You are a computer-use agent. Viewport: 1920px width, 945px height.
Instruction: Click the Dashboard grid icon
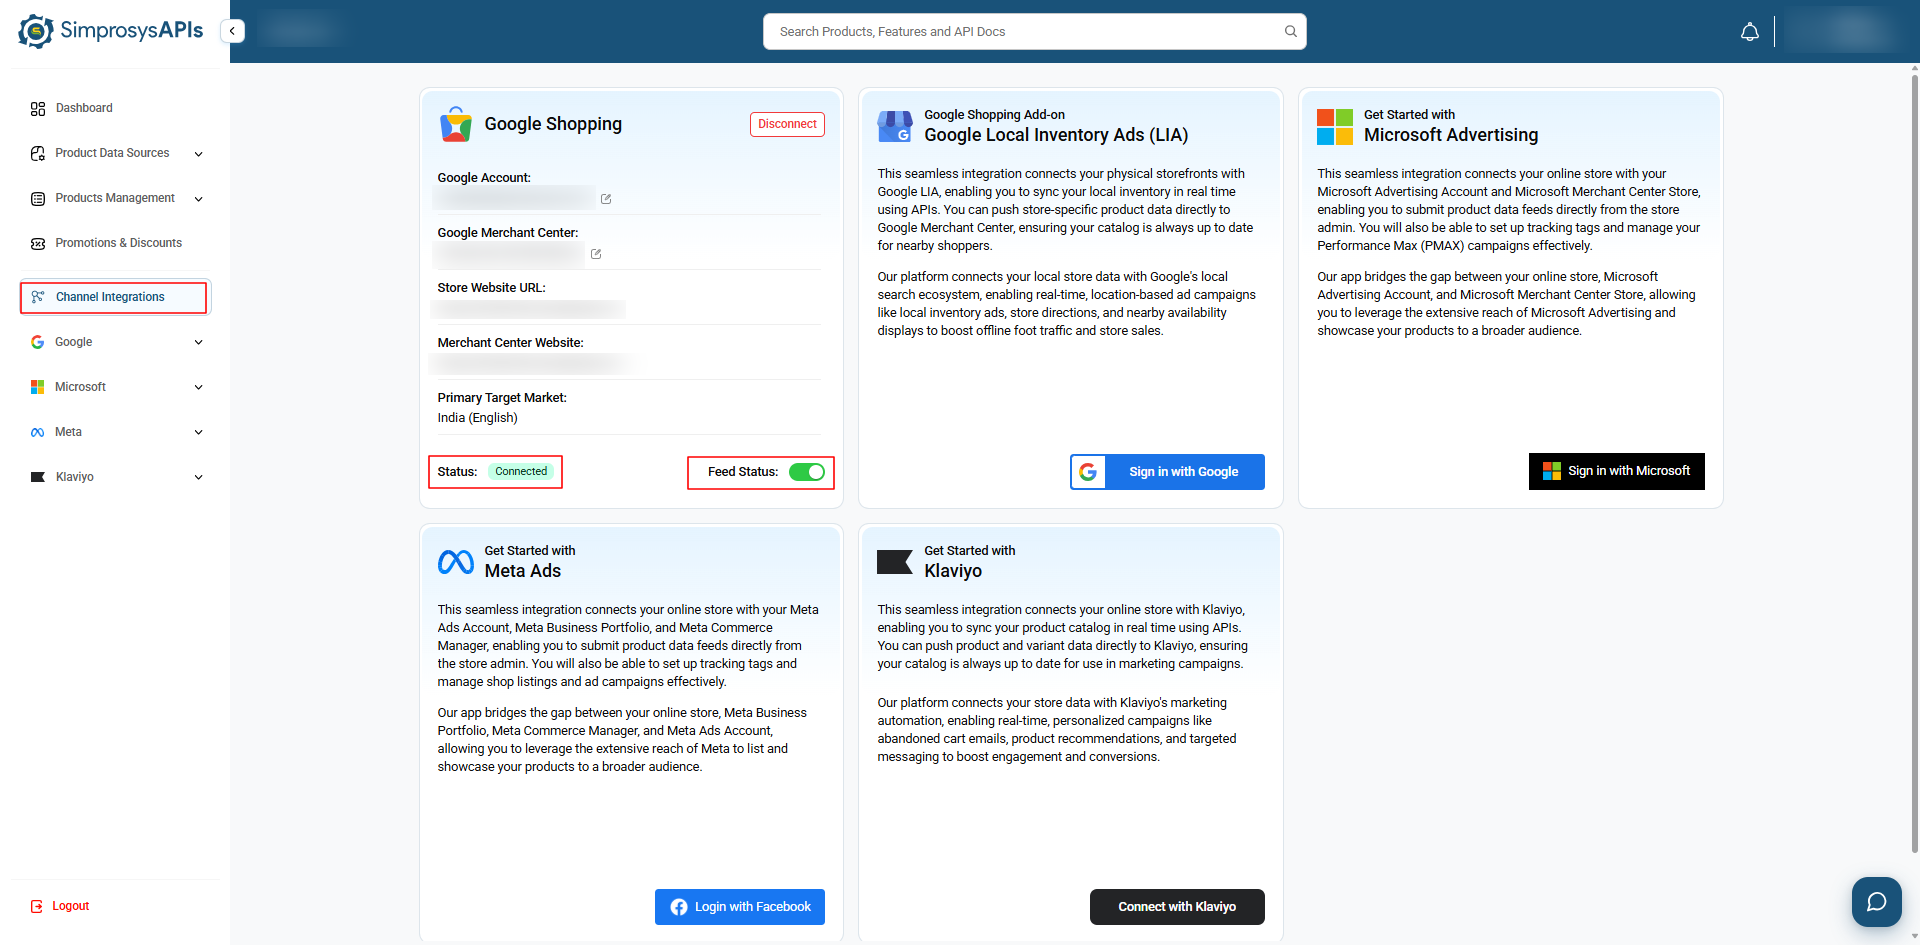pyautogui.click(x=38, y=108)
